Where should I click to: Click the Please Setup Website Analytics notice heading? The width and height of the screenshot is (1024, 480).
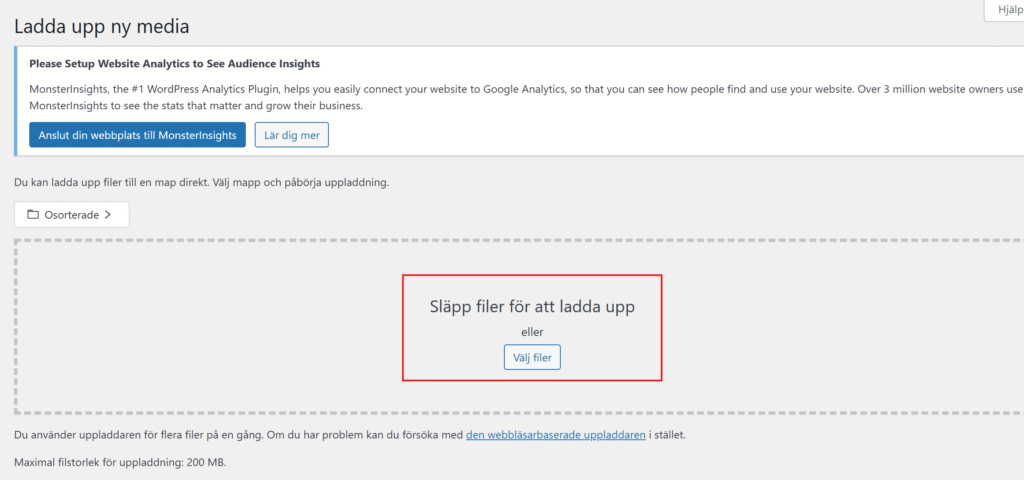pyautogui.click(x=174, y=64)
